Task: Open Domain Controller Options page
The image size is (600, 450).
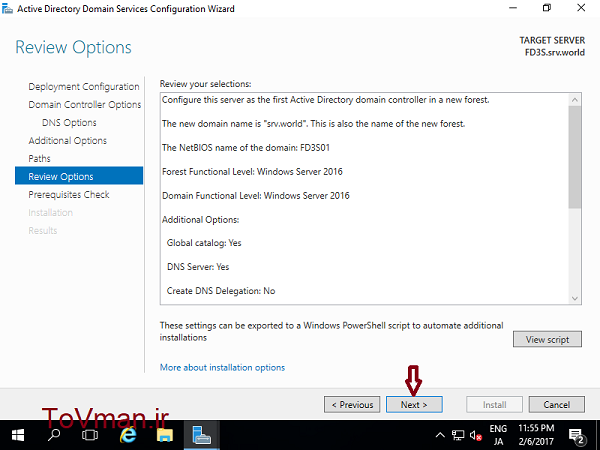Action: [x=85, y=105]
